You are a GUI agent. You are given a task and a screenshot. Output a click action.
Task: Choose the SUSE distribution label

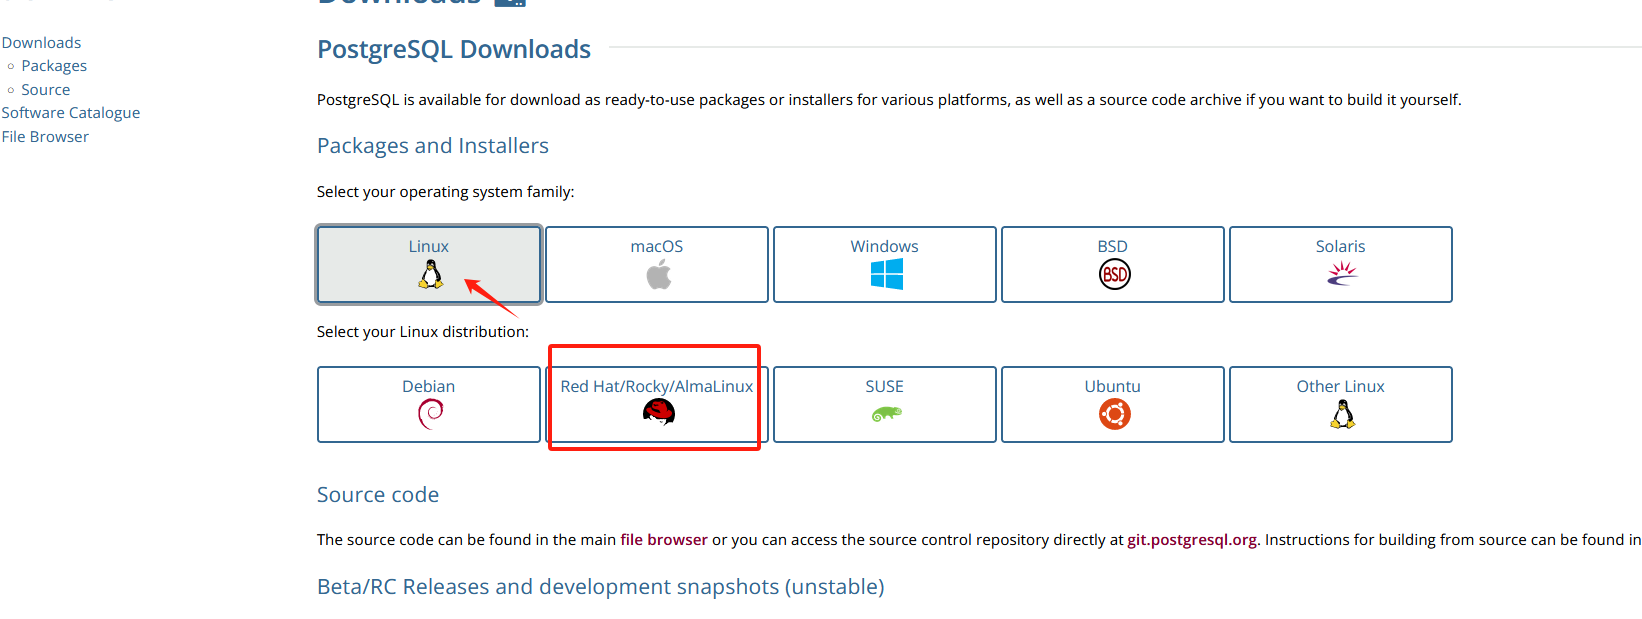884,386
